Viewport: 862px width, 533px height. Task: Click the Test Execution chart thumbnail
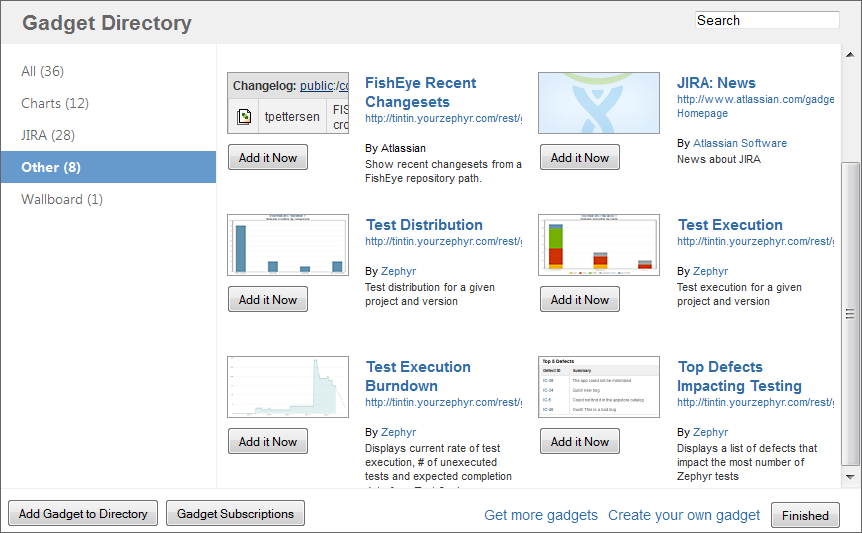(x=598, y=244)
